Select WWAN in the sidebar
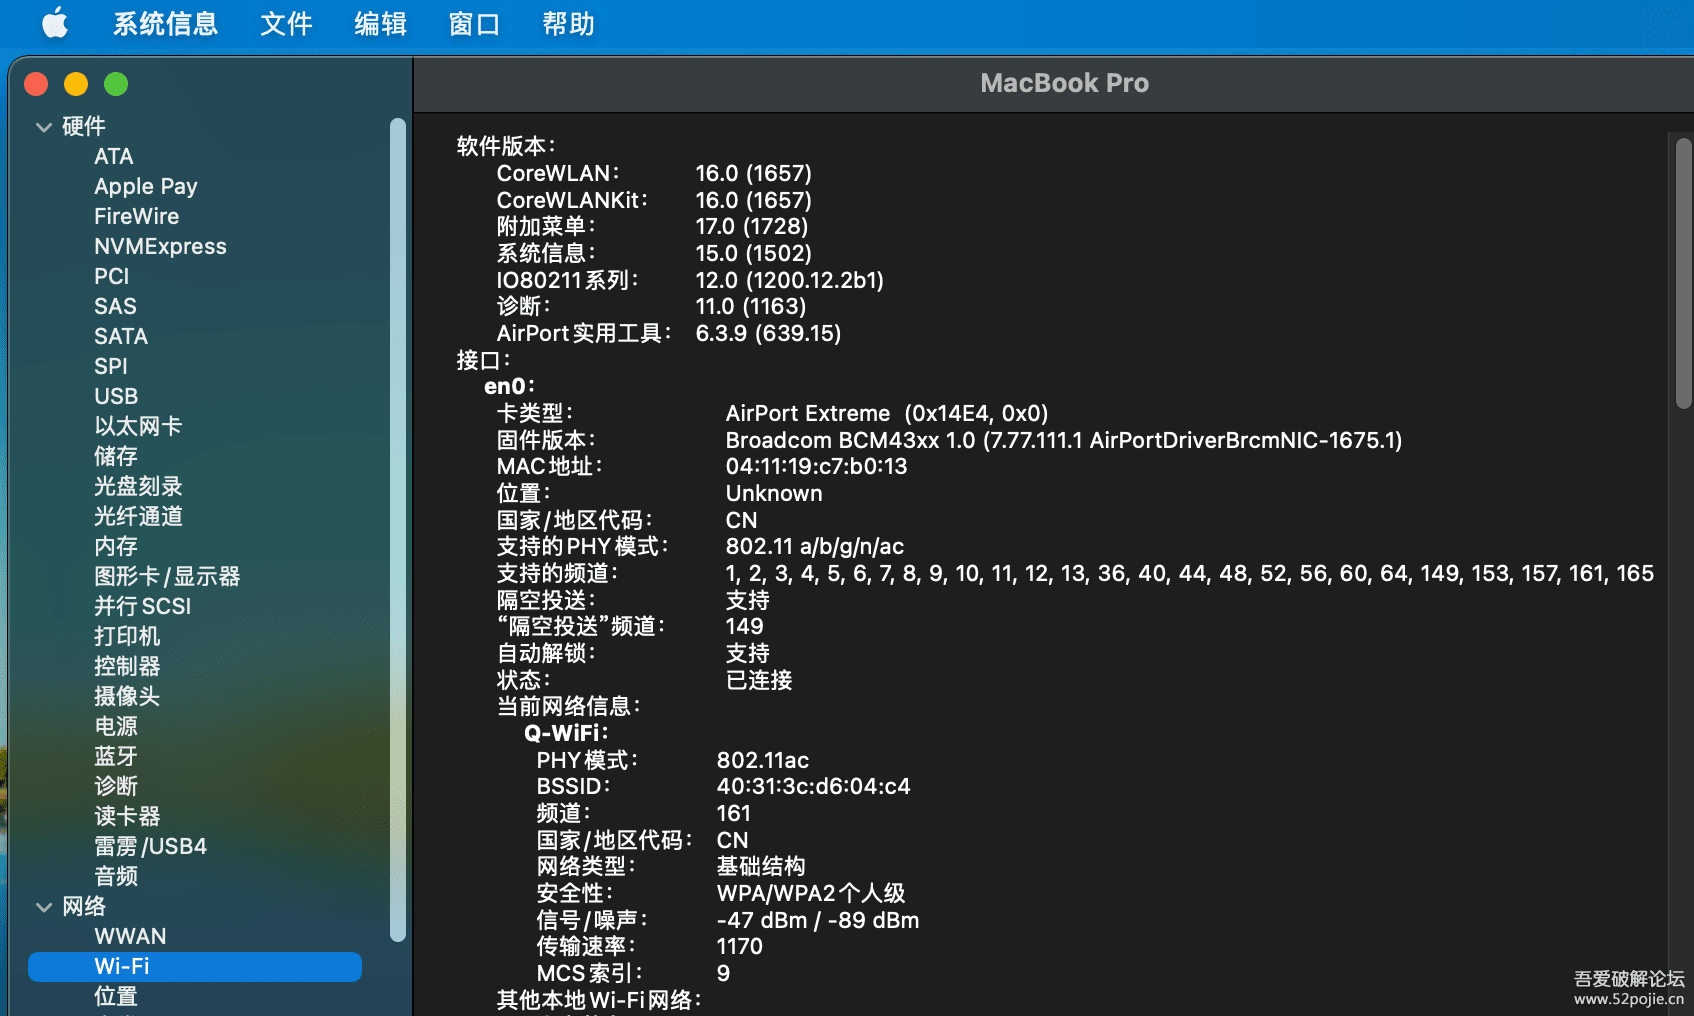Image resolution: width=1694 pixels, height=1016 pixels. [130, 937]
